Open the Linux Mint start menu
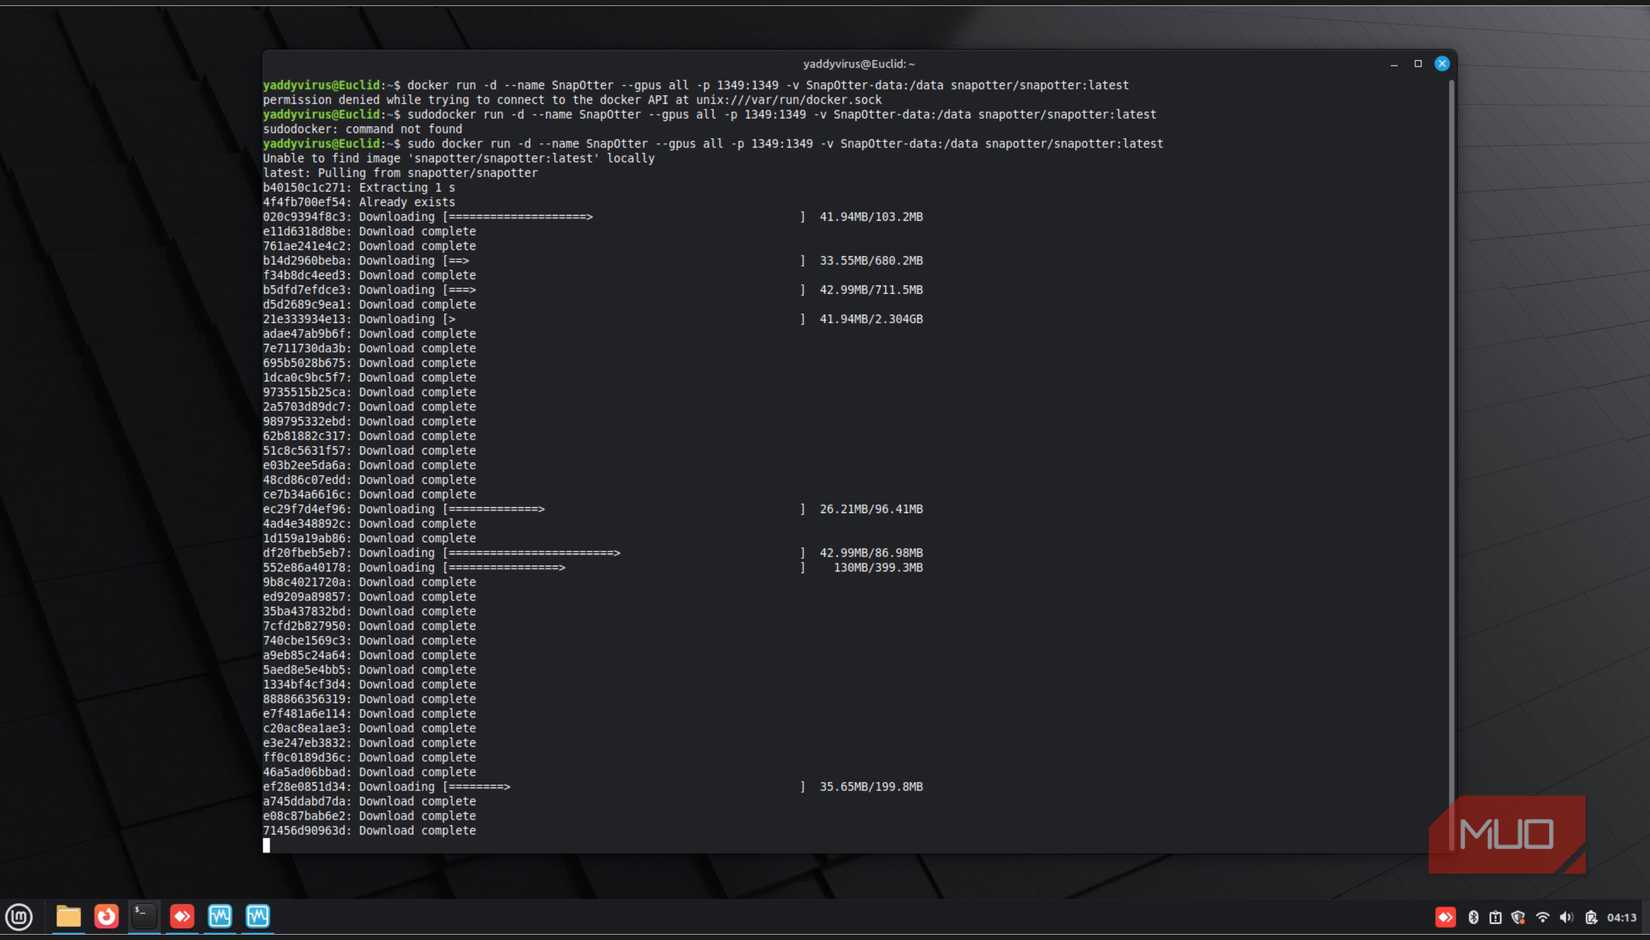Image resolution: width=1650 pixels, height=940 pixels. [19, 916]
